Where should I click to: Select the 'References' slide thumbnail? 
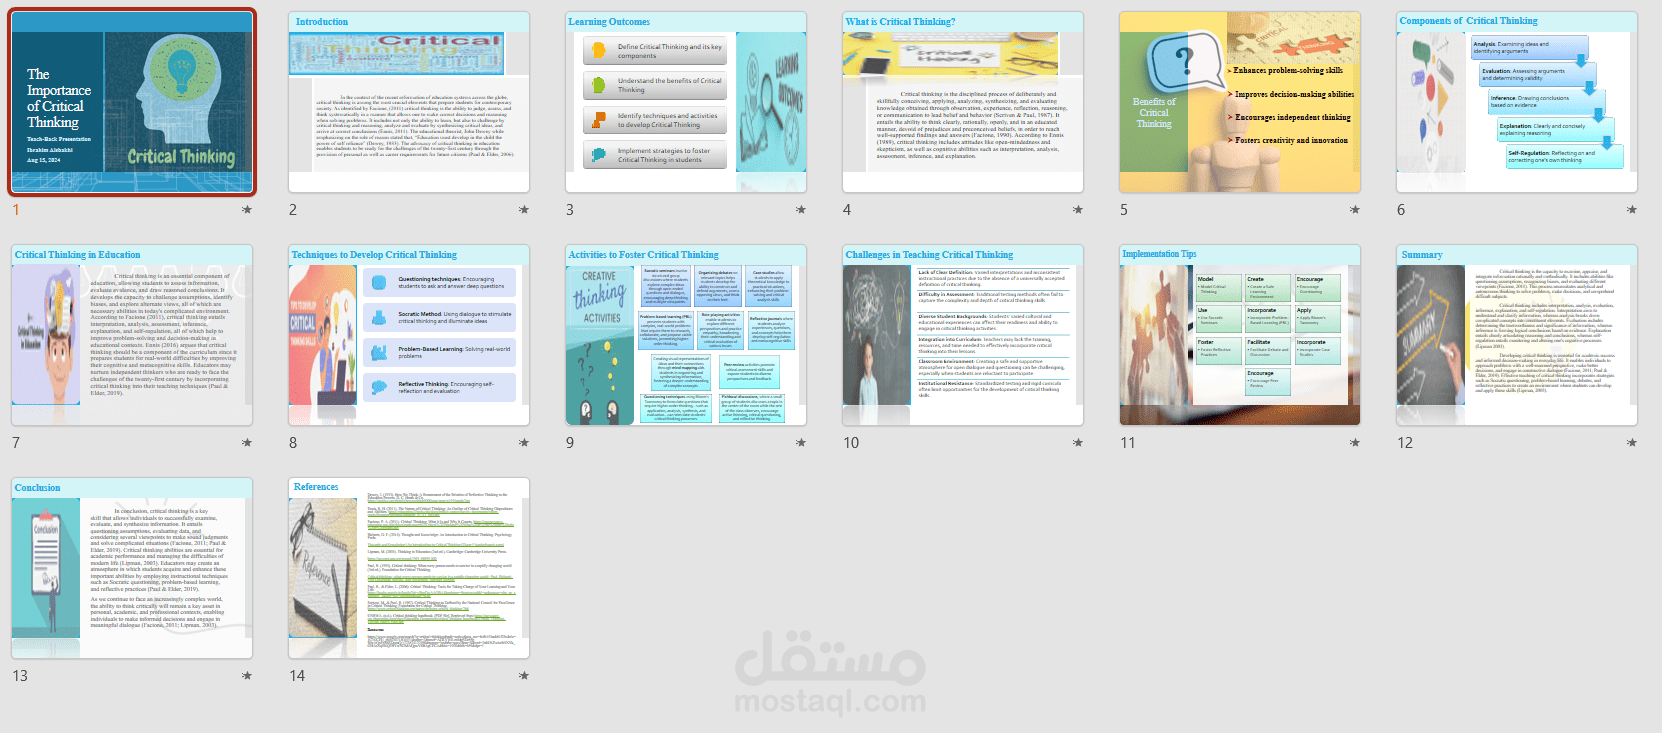point(409,568)
